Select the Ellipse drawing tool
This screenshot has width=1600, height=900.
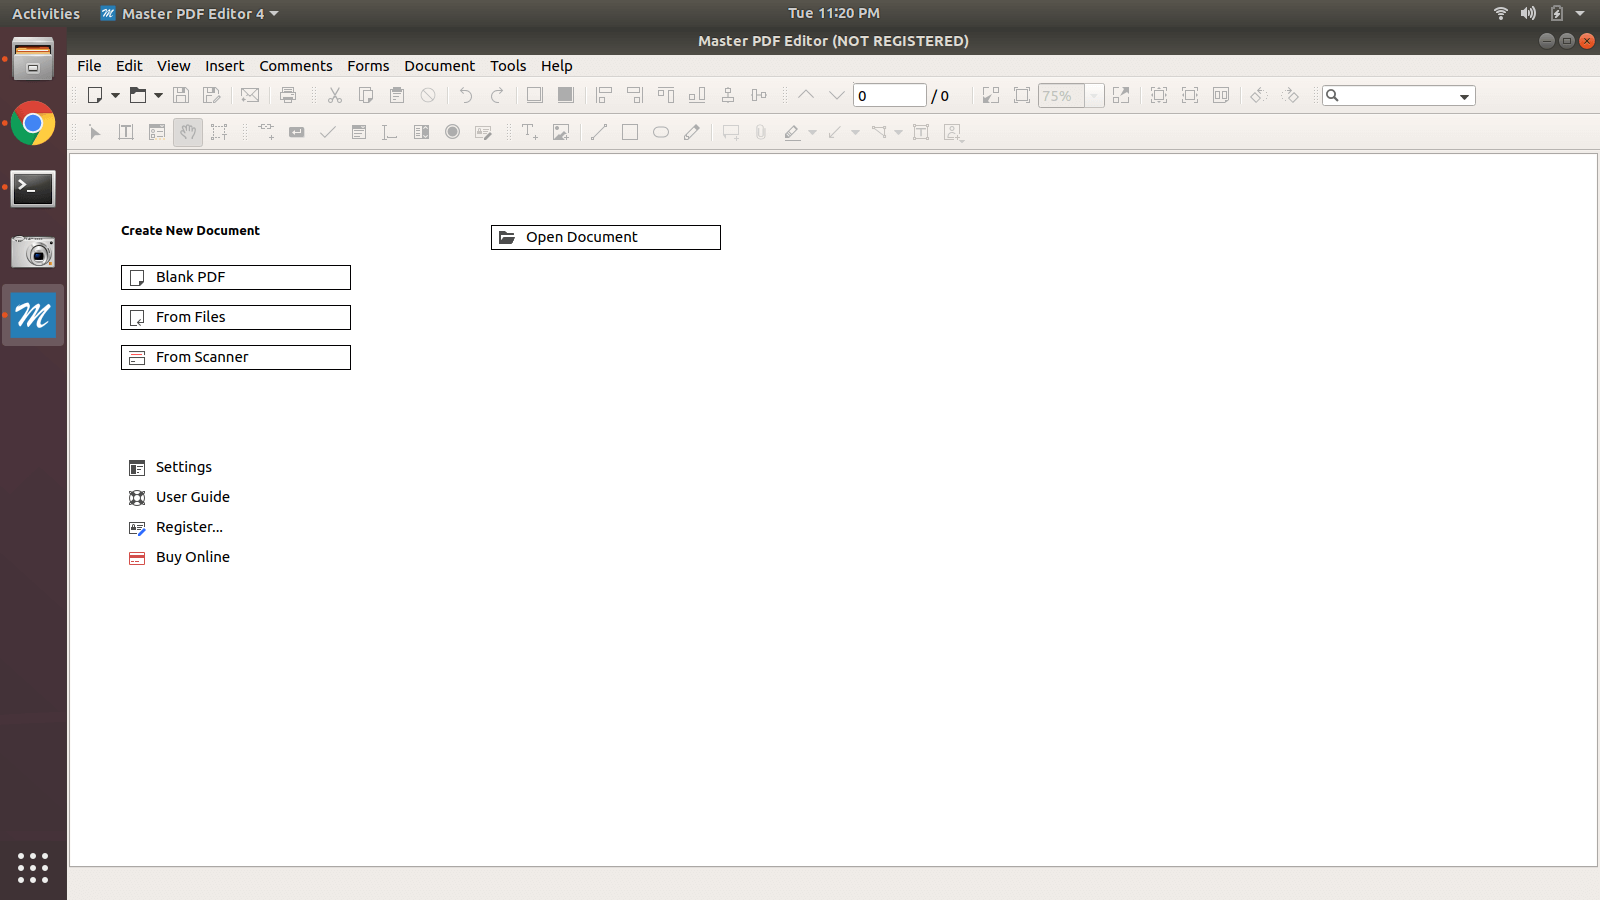(661, 132)
